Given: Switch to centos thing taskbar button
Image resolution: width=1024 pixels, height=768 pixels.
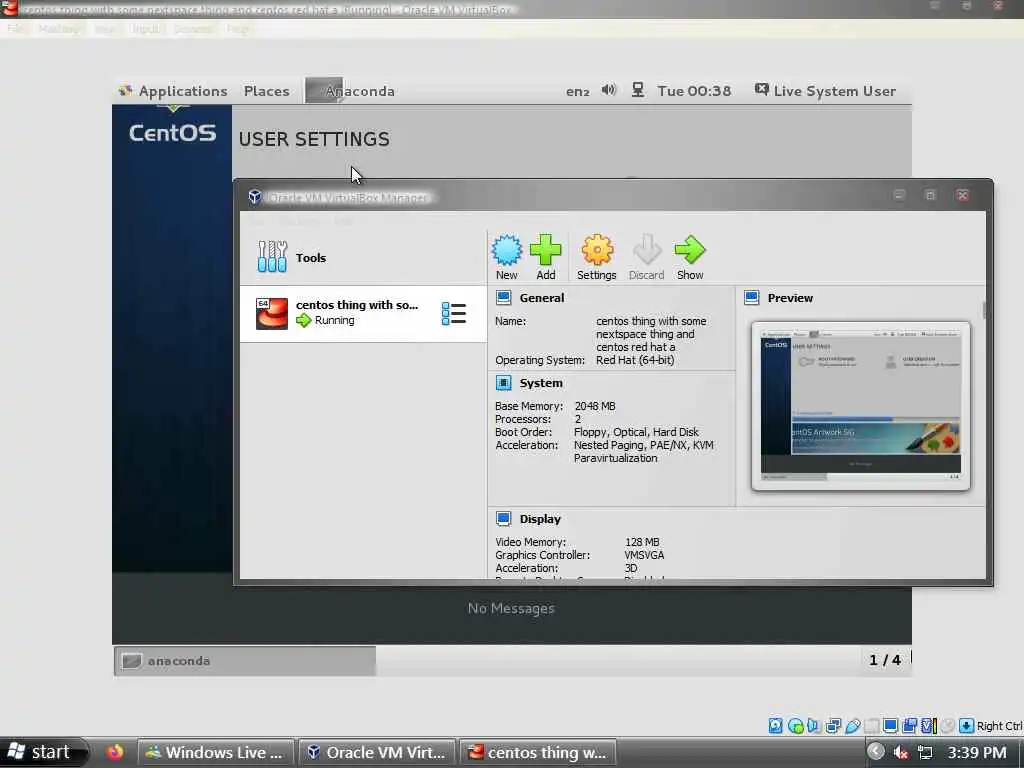Looking at the screenshot, I should [538, 752].
